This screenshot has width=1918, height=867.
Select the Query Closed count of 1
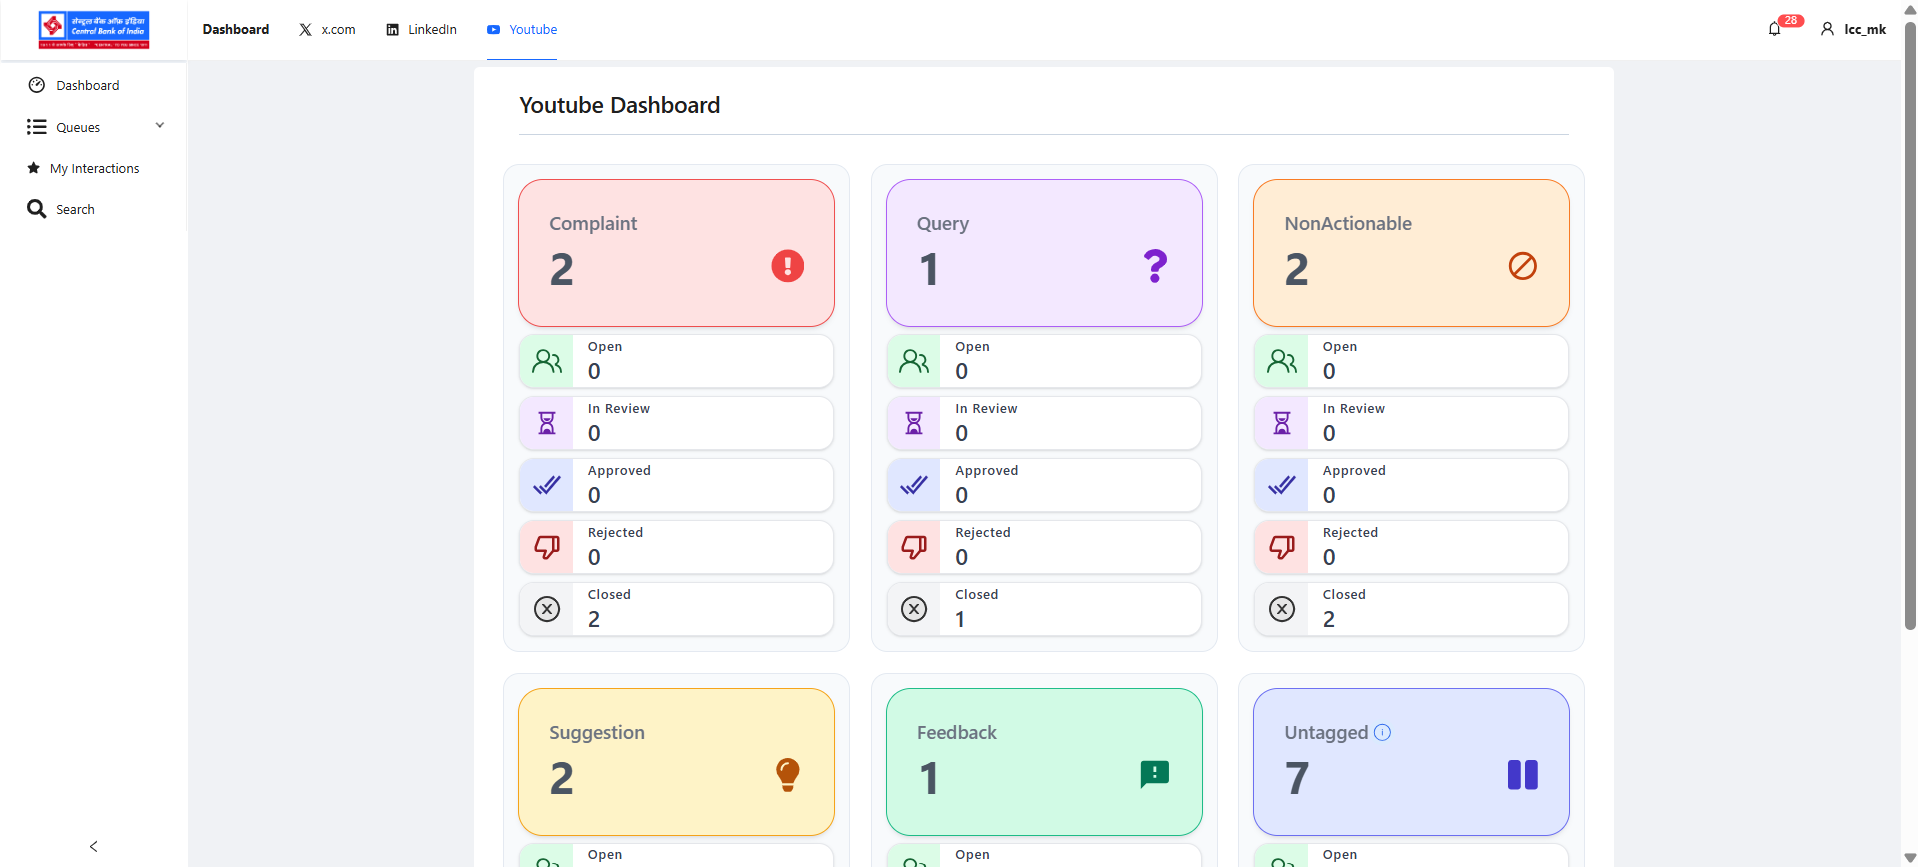coord(960,619)
